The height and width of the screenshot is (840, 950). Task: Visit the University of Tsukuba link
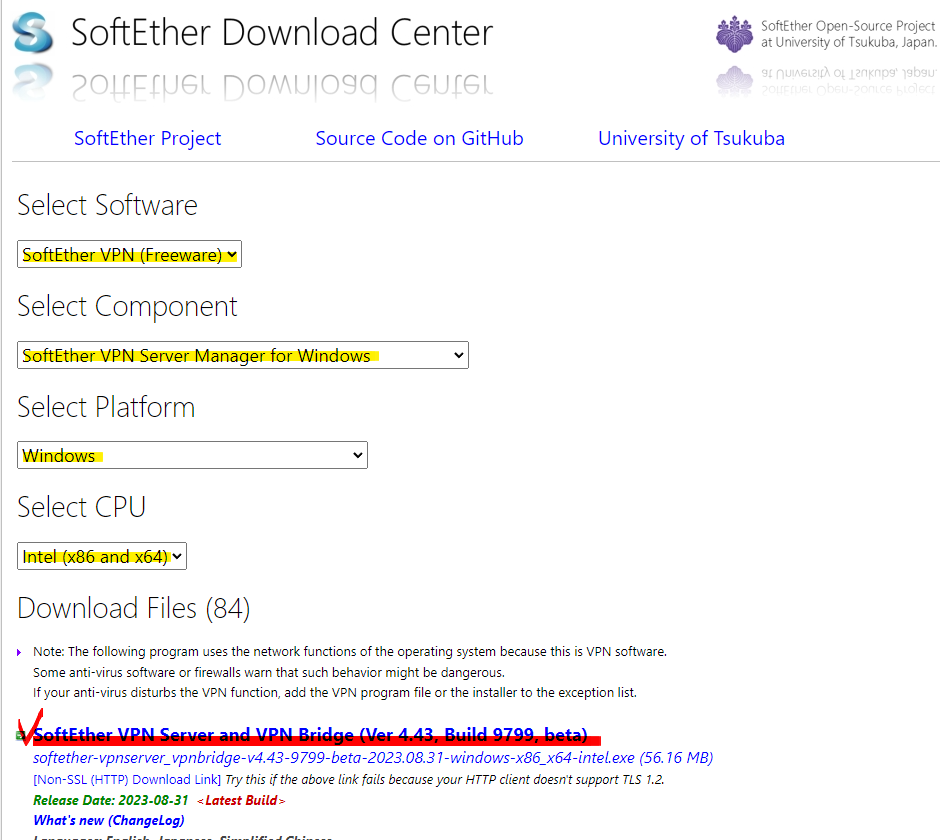pos(691,138)
